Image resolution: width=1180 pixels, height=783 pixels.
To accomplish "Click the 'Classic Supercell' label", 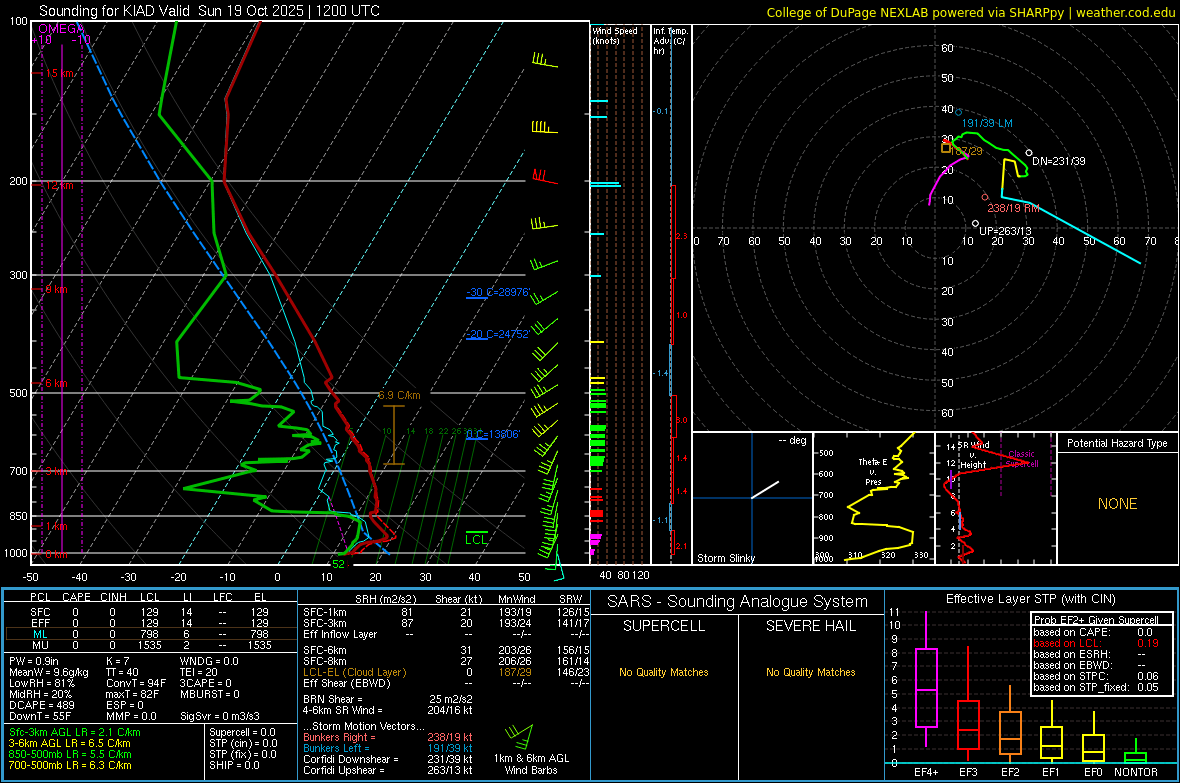I will (x=1022, y=459).
